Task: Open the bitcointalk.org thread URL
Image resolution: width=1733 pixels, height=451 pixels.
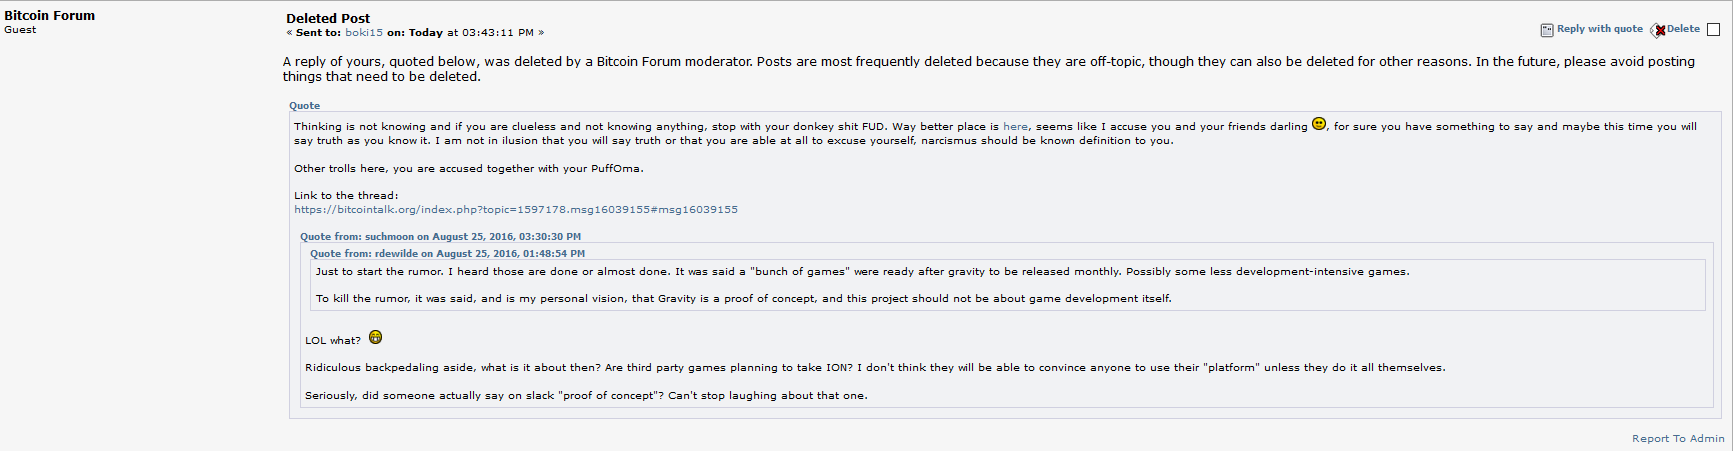Action: tap(516, 210)
